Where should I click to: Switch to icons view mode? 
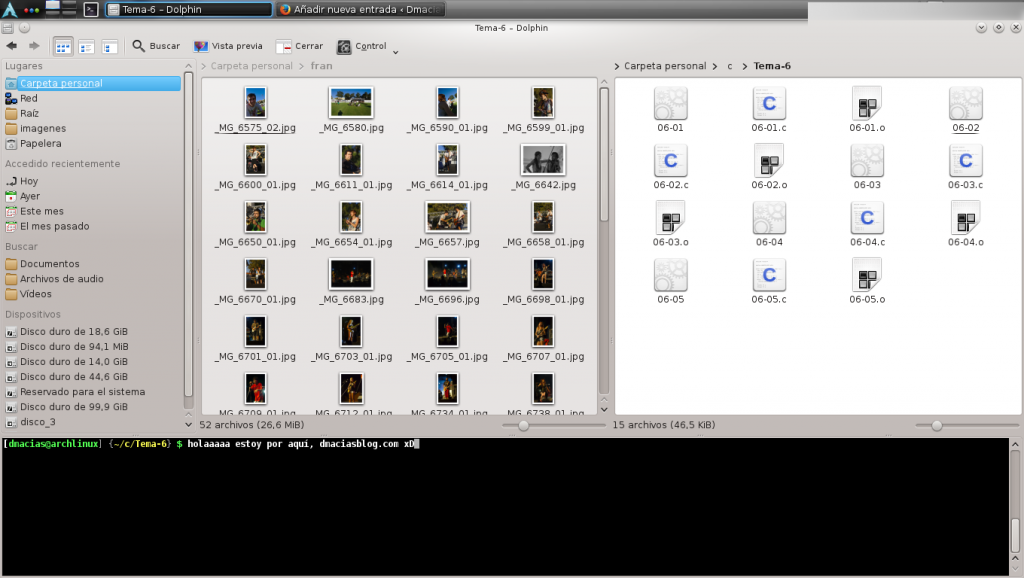pyautogui.click(x=63, y=46)
